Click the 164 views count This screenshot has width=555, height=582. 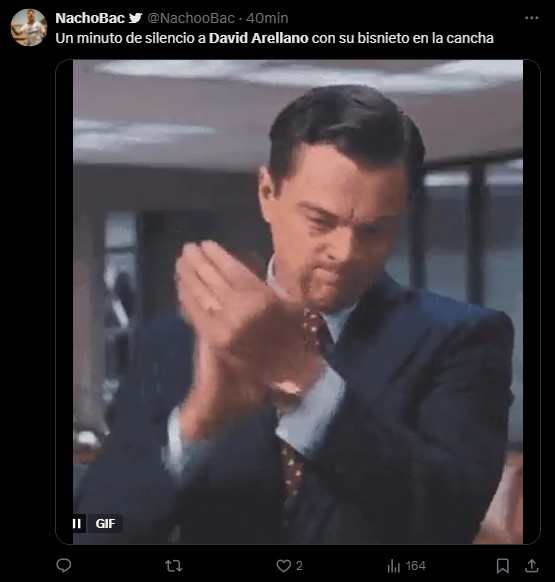[415, 566]
